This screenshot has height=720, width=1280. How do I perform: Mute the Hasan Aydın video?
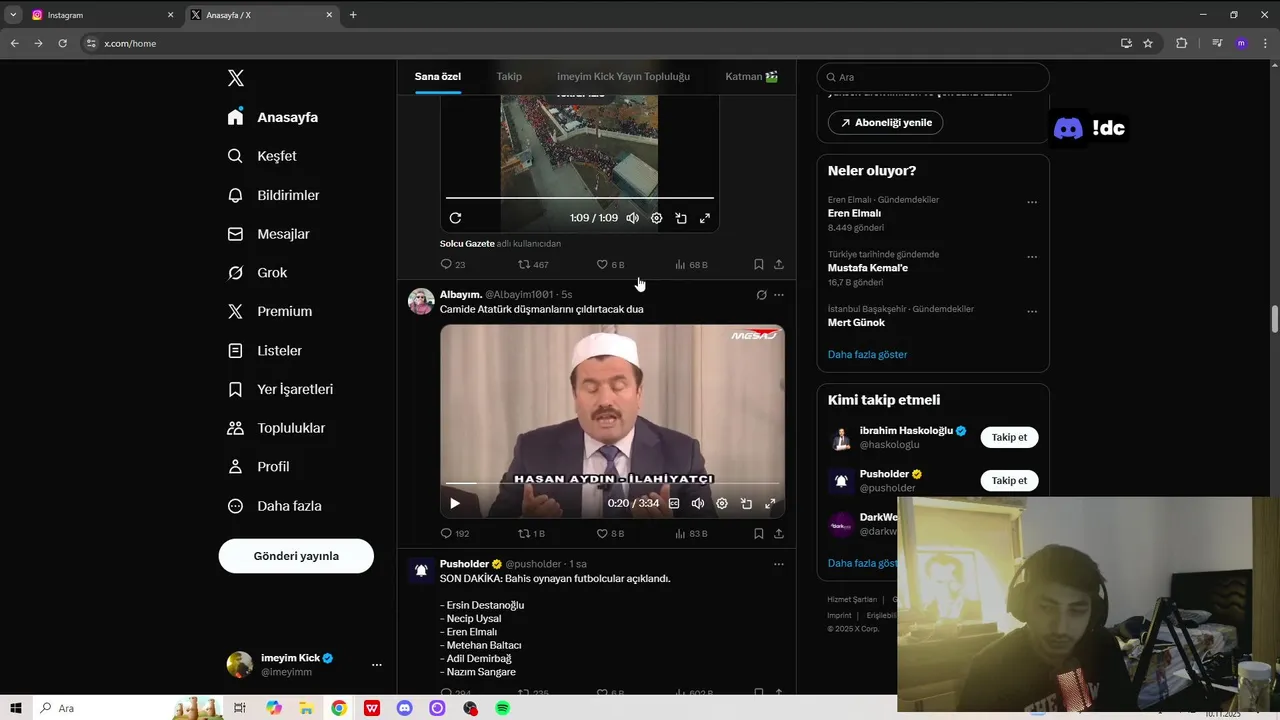(x=698, y=504)
